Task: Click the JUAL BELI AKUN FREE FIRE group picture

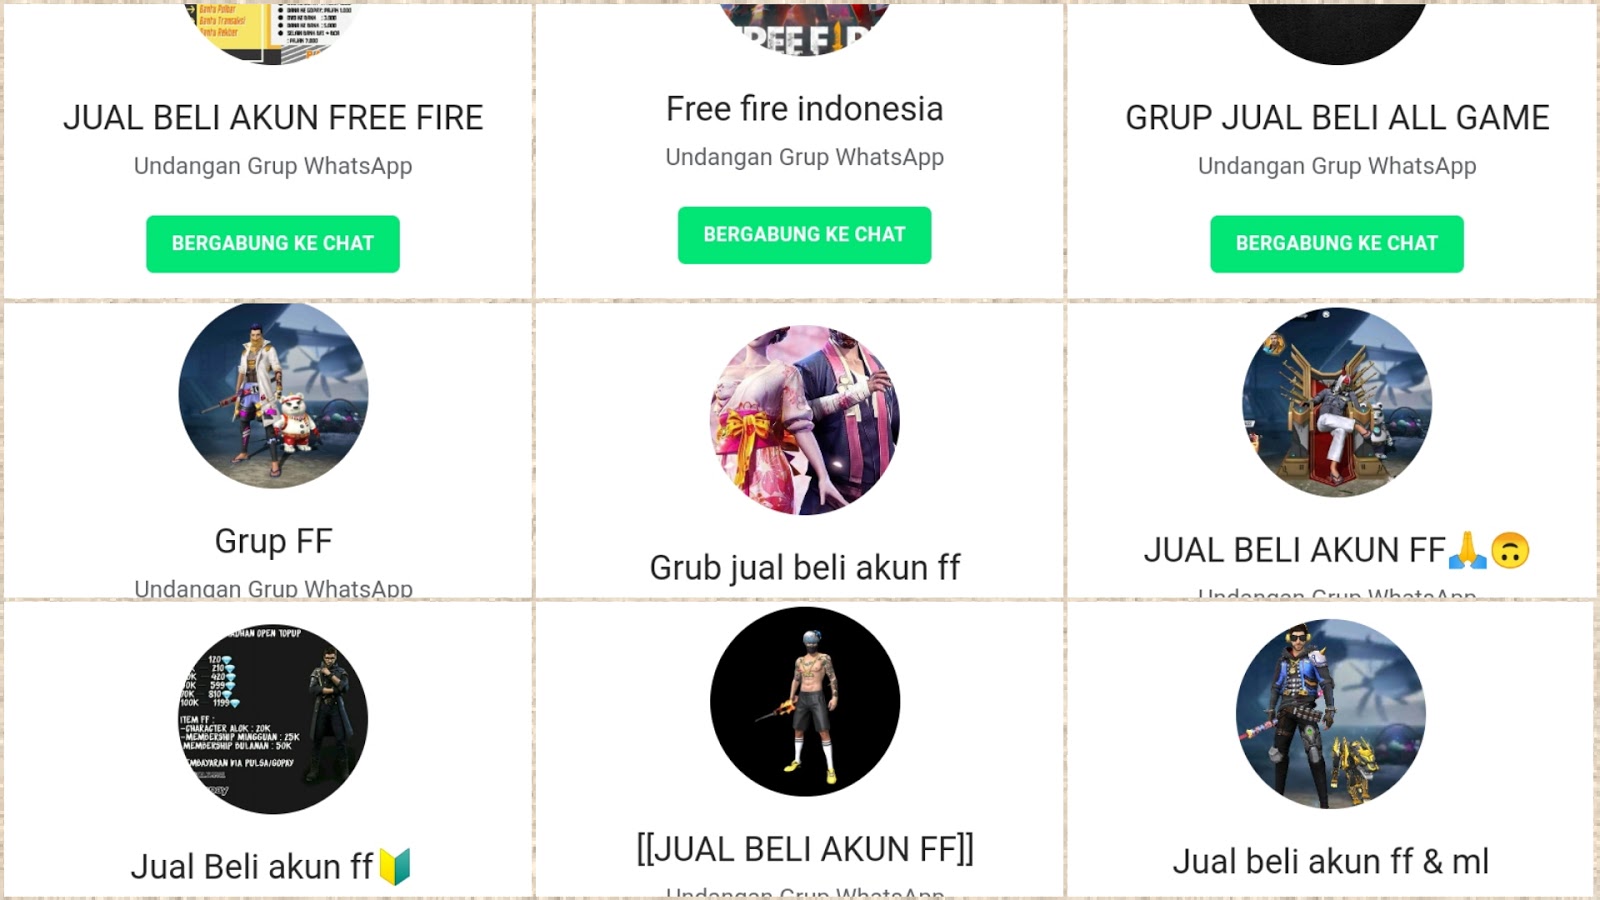Action: pos(273,33)
